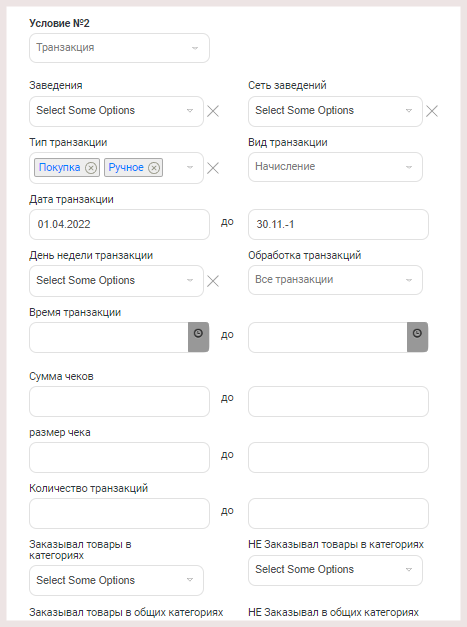Clear День недели транзакции with X icon
467x627 pixels.
(x=213, y=281)
